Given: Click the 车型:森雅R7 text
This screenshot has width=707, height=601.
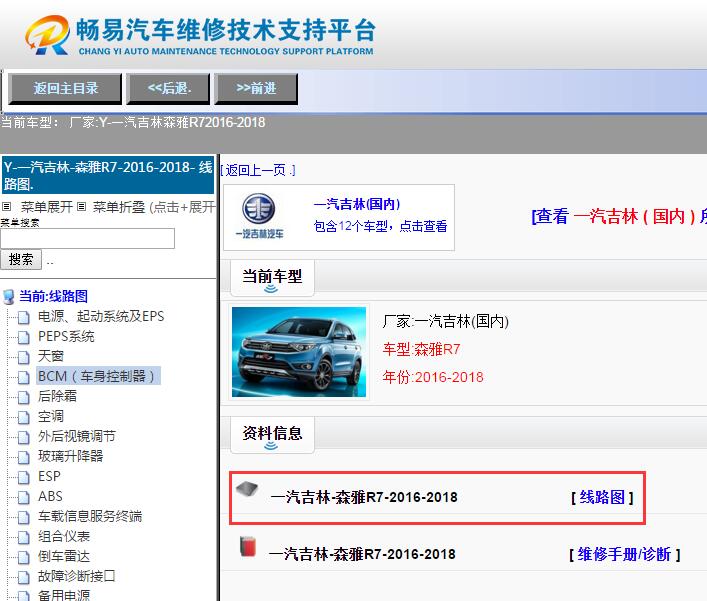Looking at the screenshot, I should 421,349.
